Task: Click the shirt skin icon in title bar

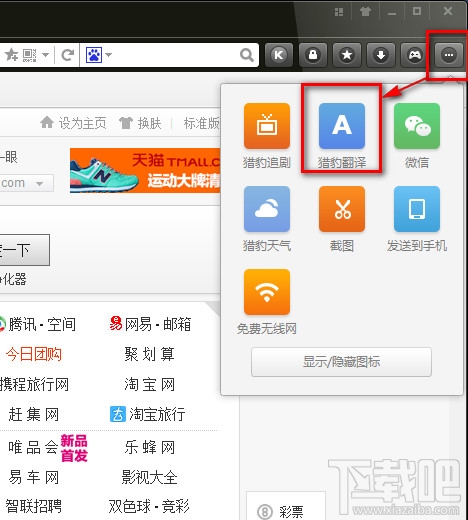Action: pyautogui.click(x=365, y=12)
